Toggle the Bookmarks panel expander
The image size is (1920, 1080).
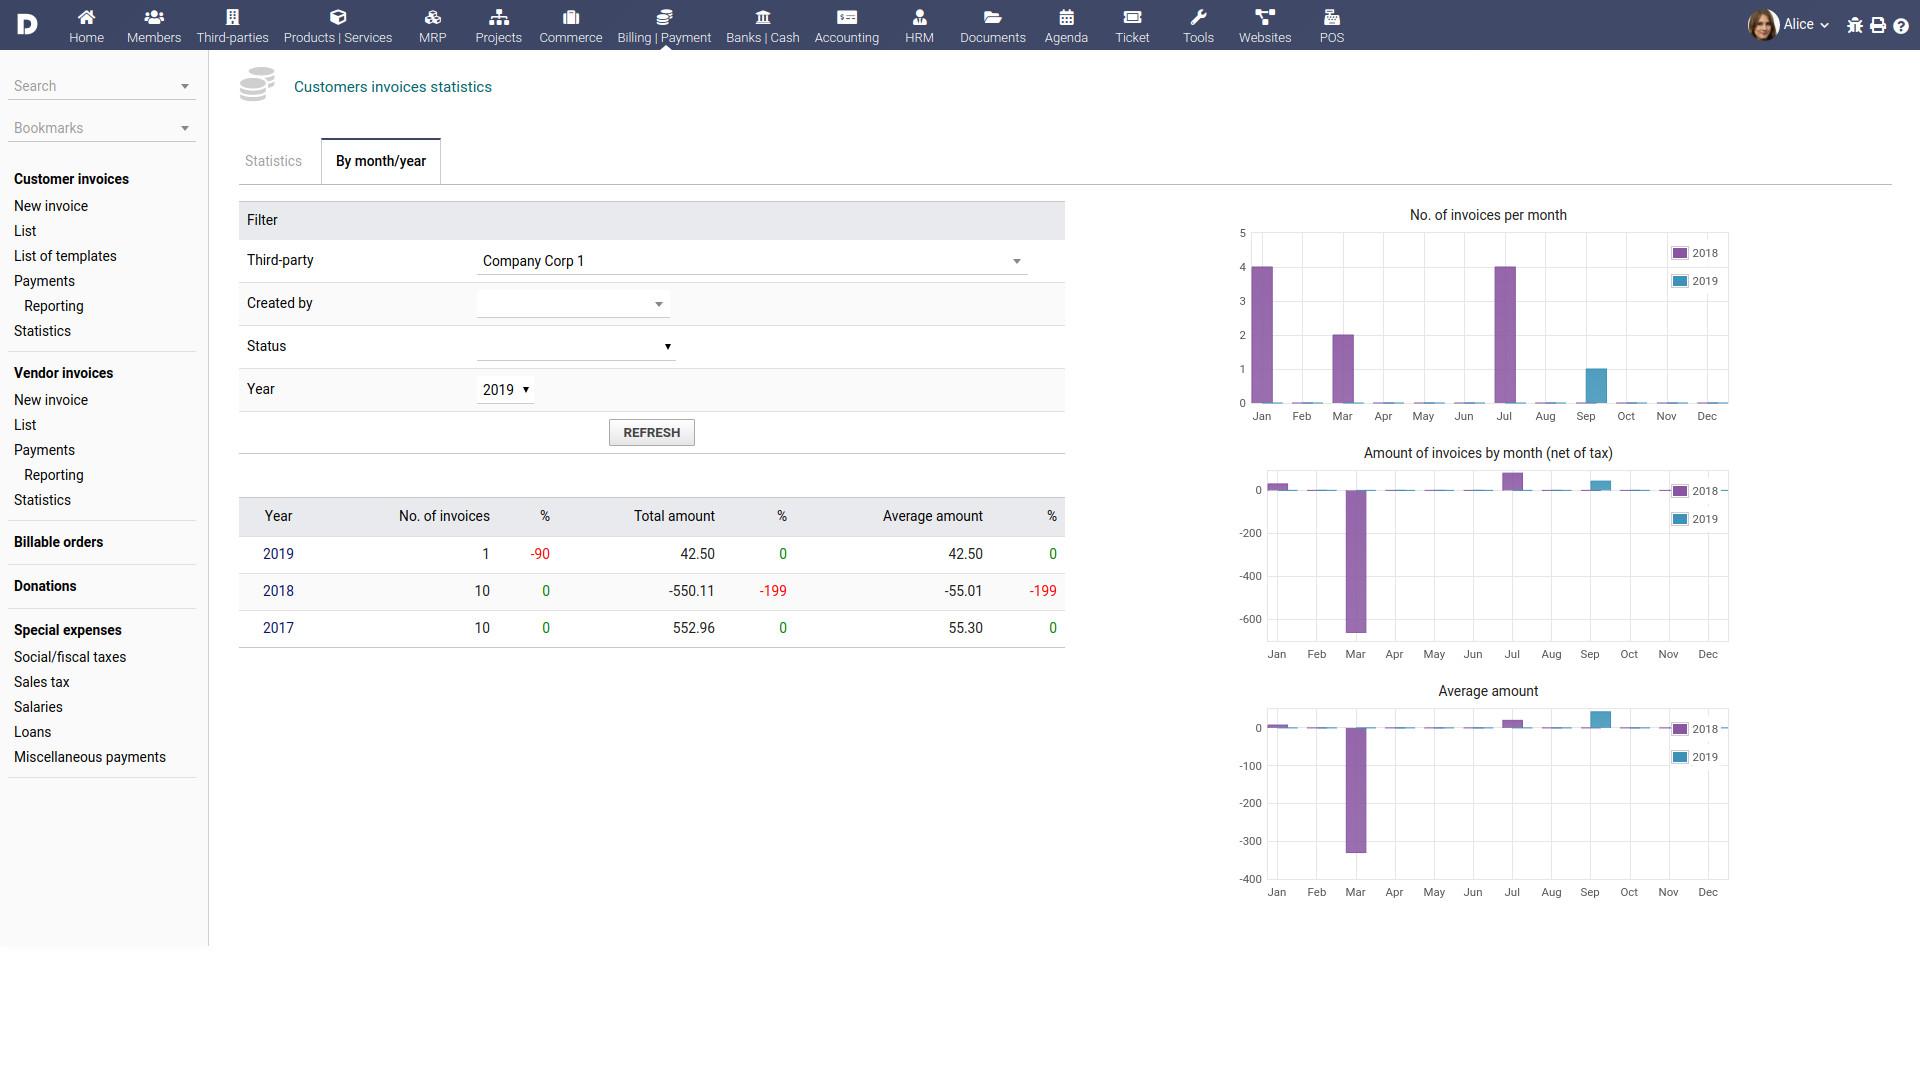pyautogui.click(x=185, y=128)
